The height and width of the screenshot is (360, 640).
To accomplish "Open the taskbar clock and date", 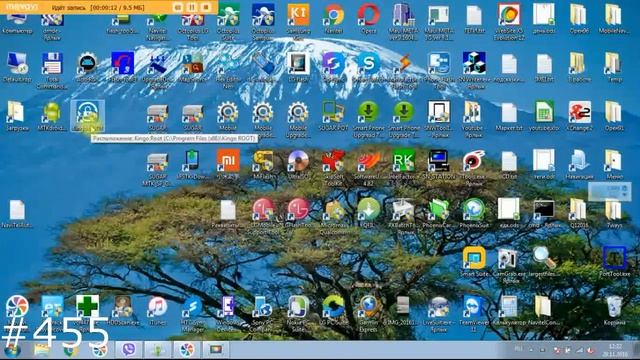I will [615, 350].
